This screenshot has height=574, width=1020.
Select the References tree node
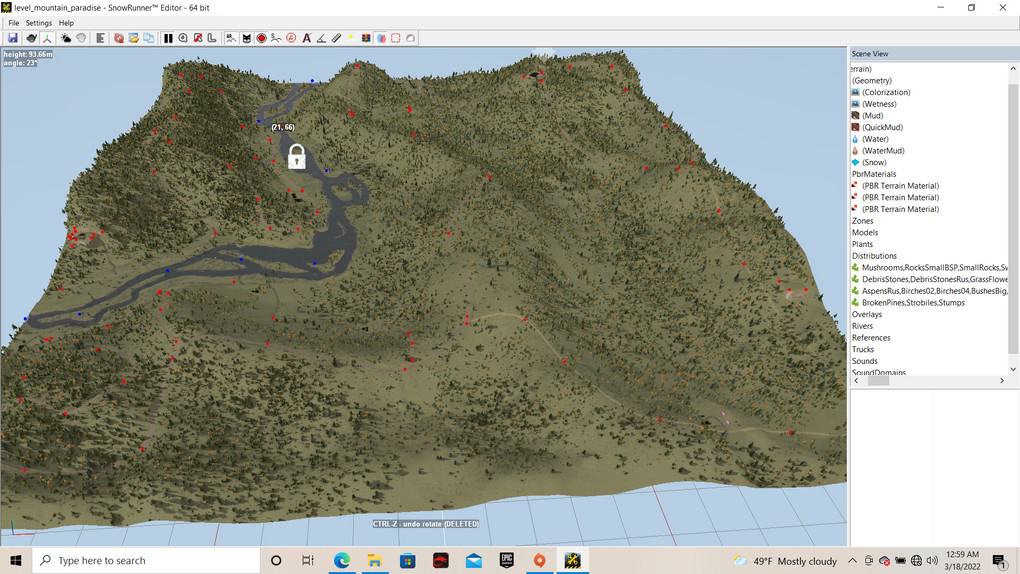(x=871, y=338)
